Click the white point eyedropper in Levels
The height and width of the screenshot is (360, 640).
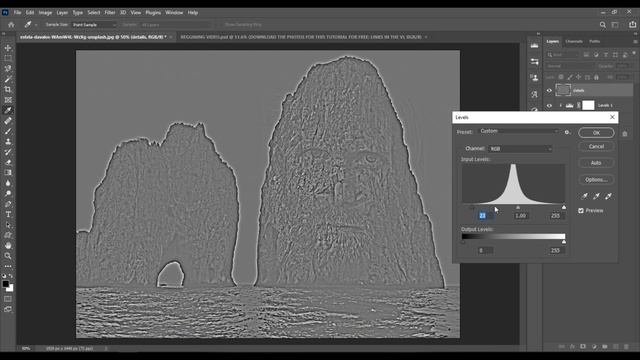coord(608,196)
